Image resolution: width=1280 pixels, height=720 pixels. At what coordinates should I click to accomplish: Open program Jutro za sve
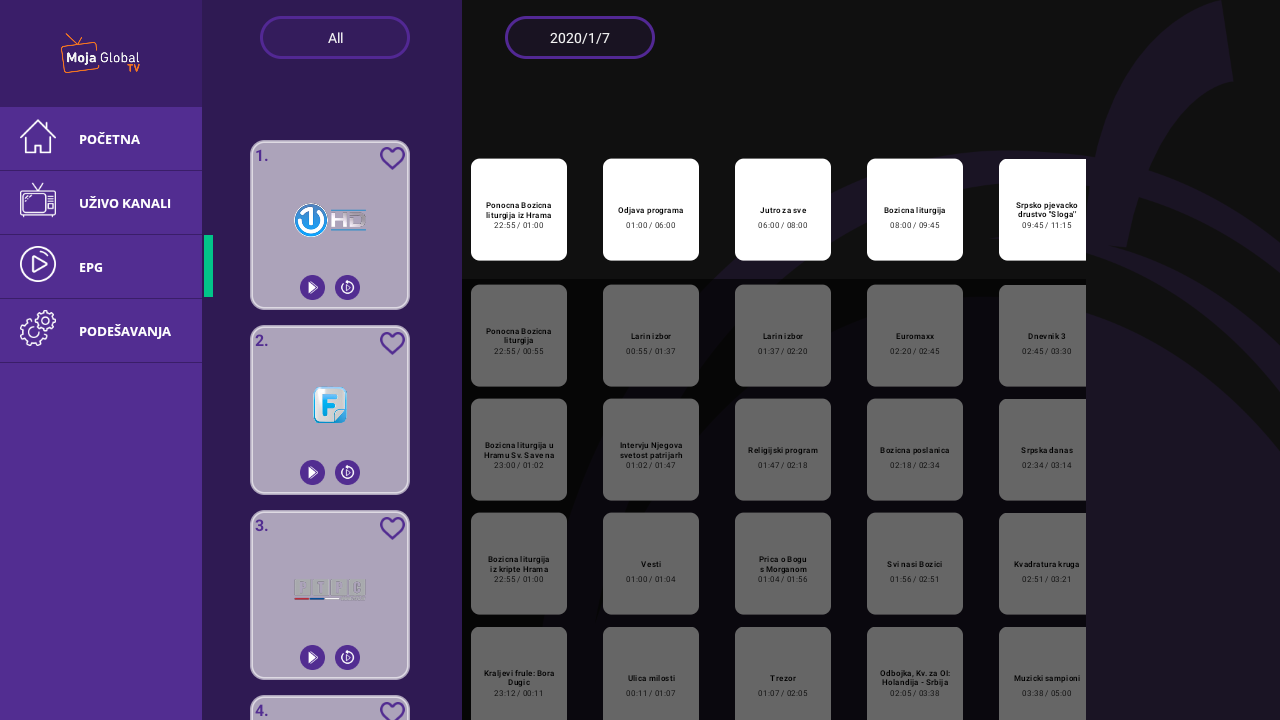click(783, 210)
